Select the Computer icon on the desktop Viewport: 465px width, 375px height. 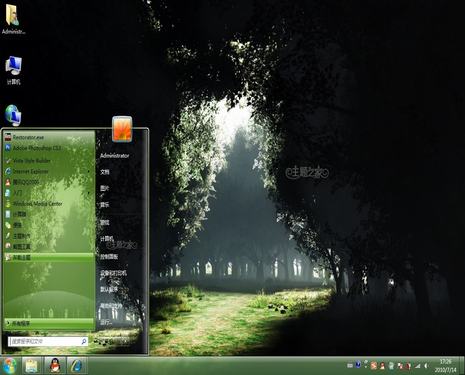click(x=13, y=70)
